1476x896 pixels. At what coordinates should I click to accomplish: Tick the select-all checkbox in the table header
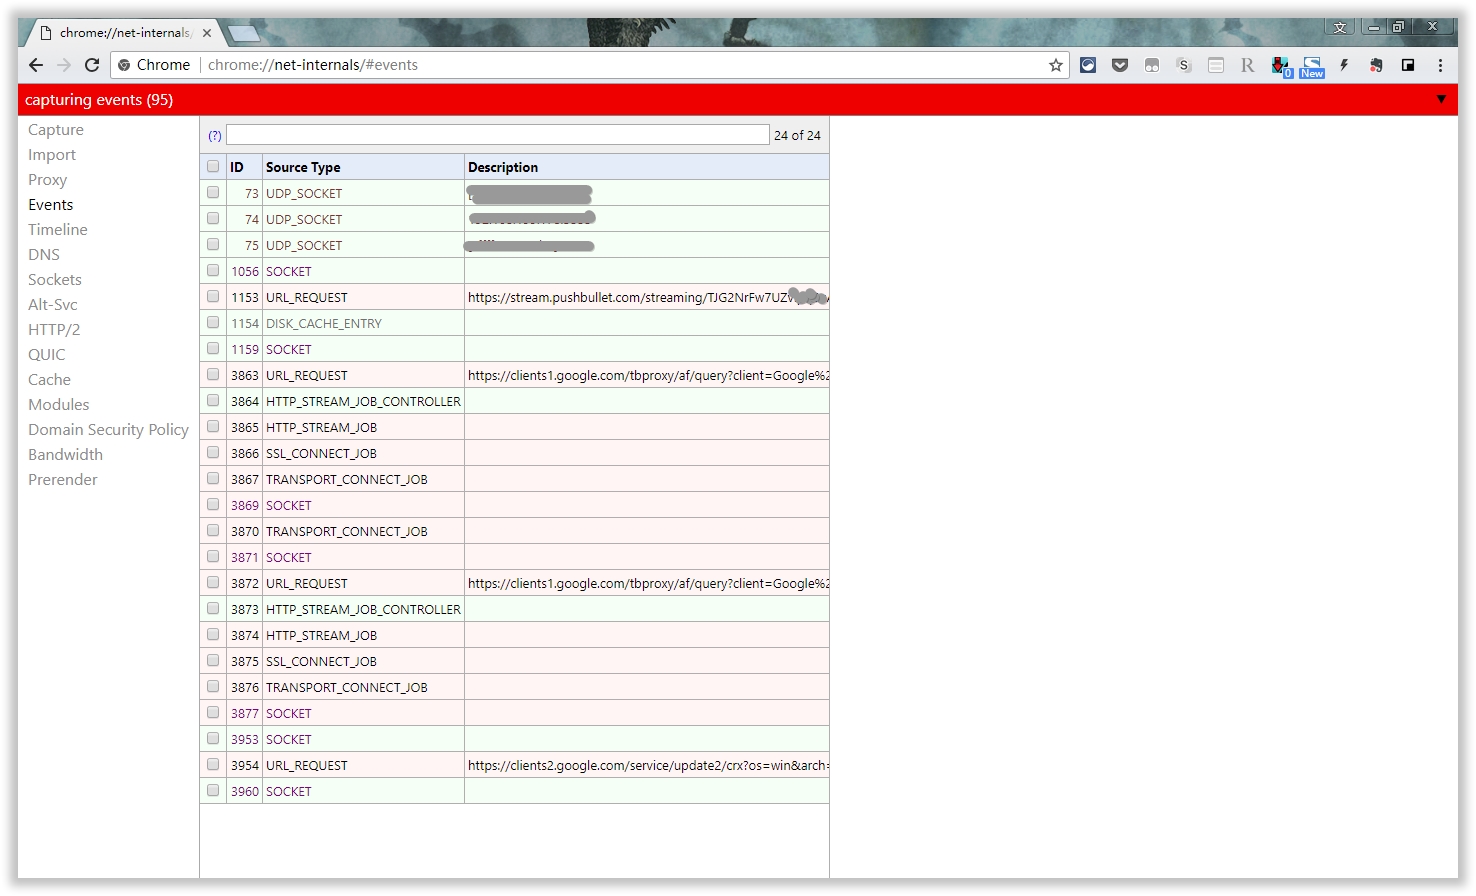213,167
